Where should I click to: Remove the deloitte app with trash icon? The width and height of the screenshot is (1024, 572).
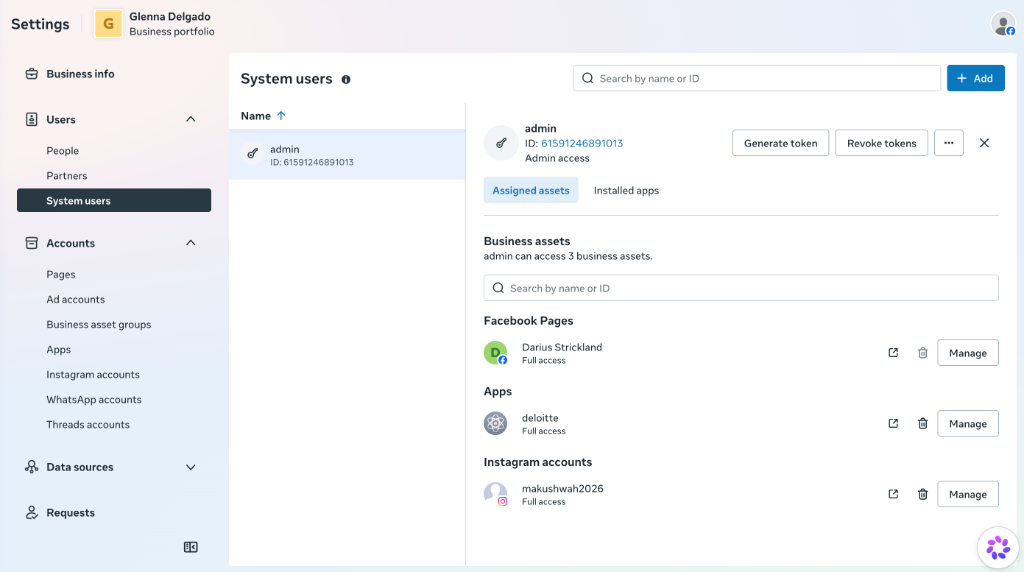pos(923,424)
